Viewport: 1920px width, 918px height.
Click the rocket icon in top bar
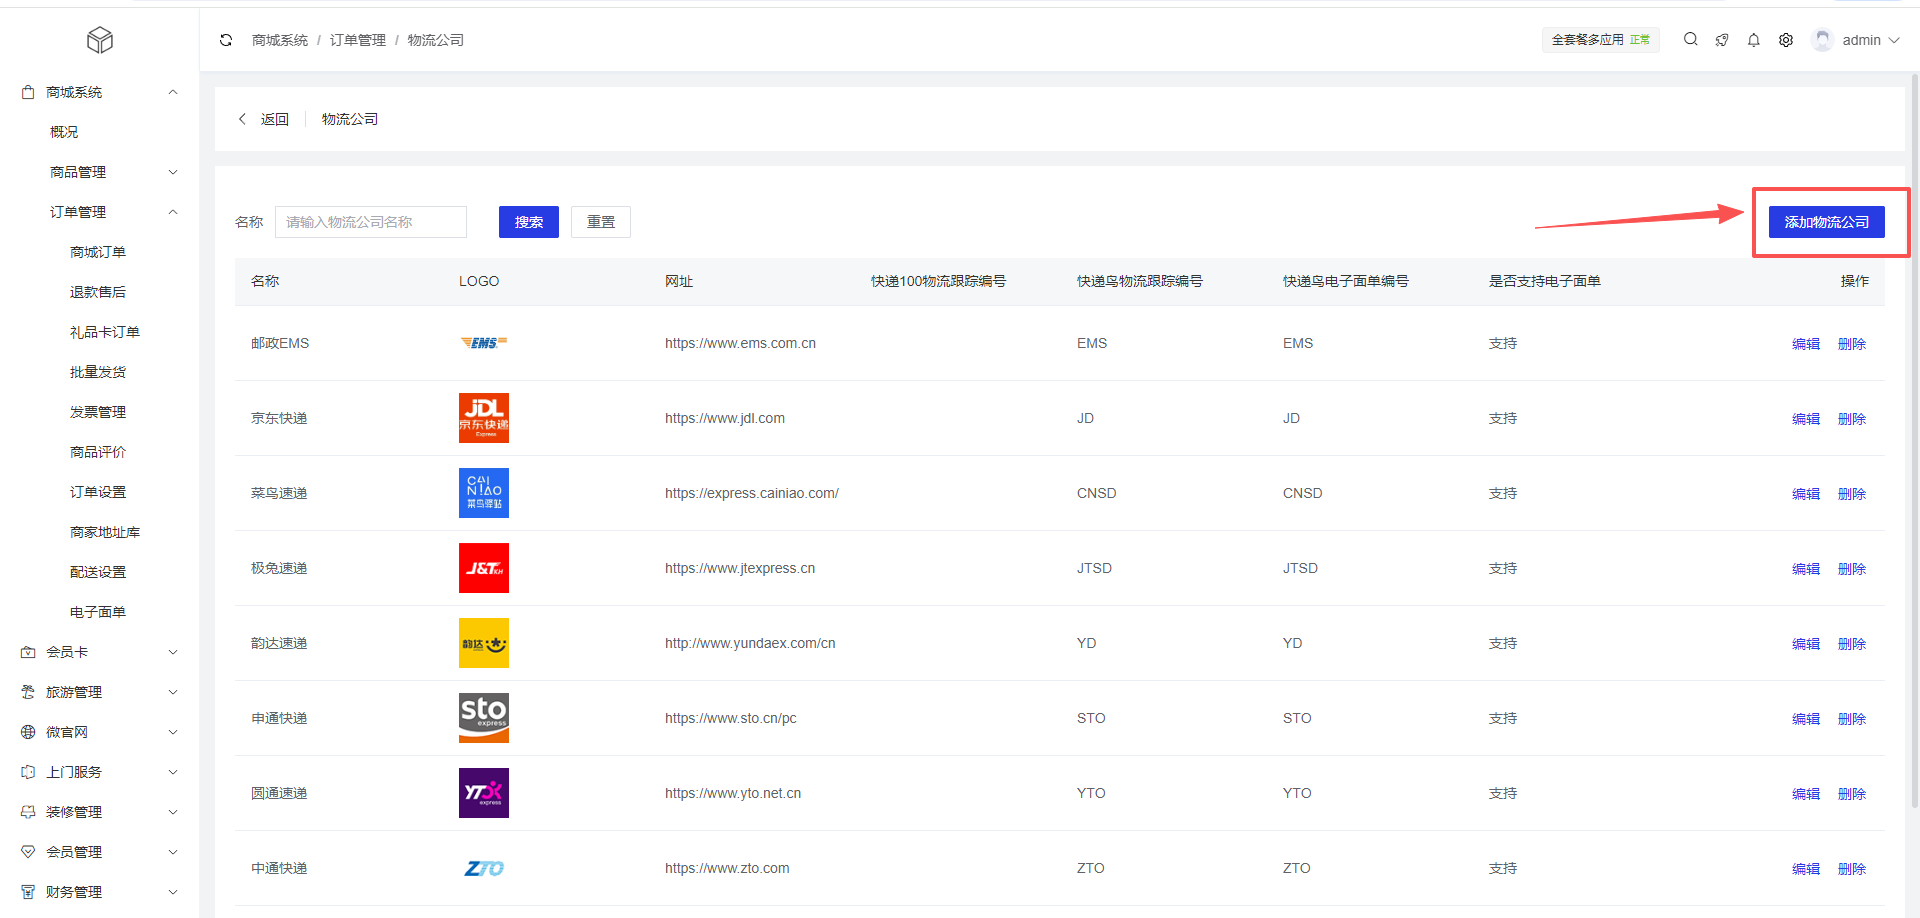1721,40
